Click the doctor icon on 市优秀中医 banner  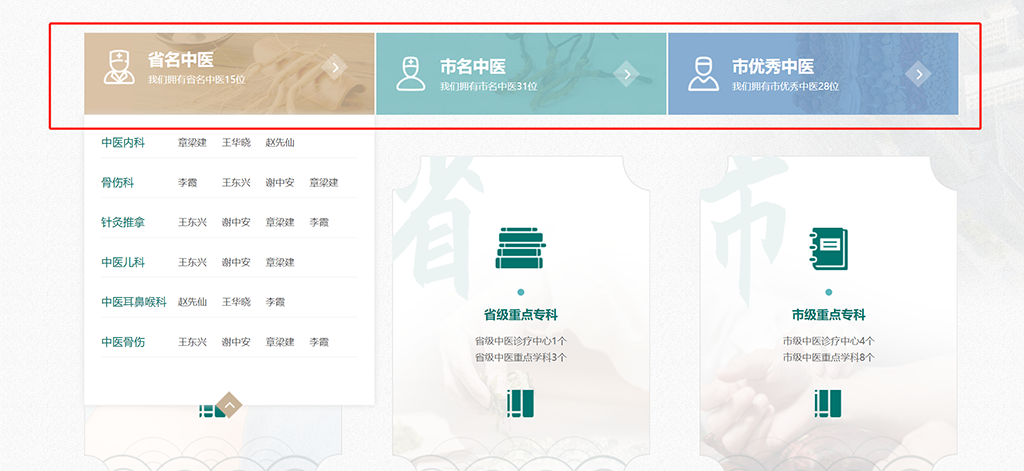(x=703, y=74)
